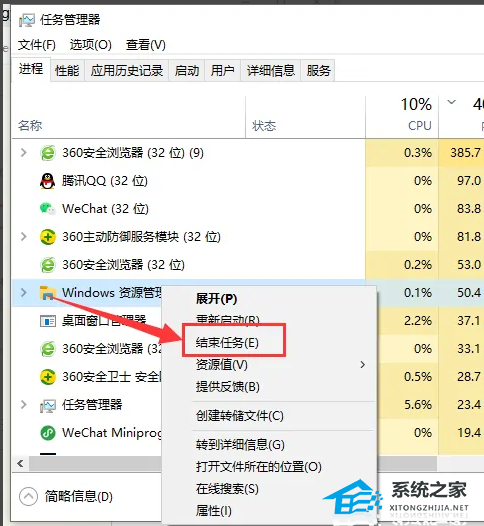The width and height of the screenshot is (484, 526).
Task: Click the WeChat (32 位) process icon
Action: (x=47, y=209)
